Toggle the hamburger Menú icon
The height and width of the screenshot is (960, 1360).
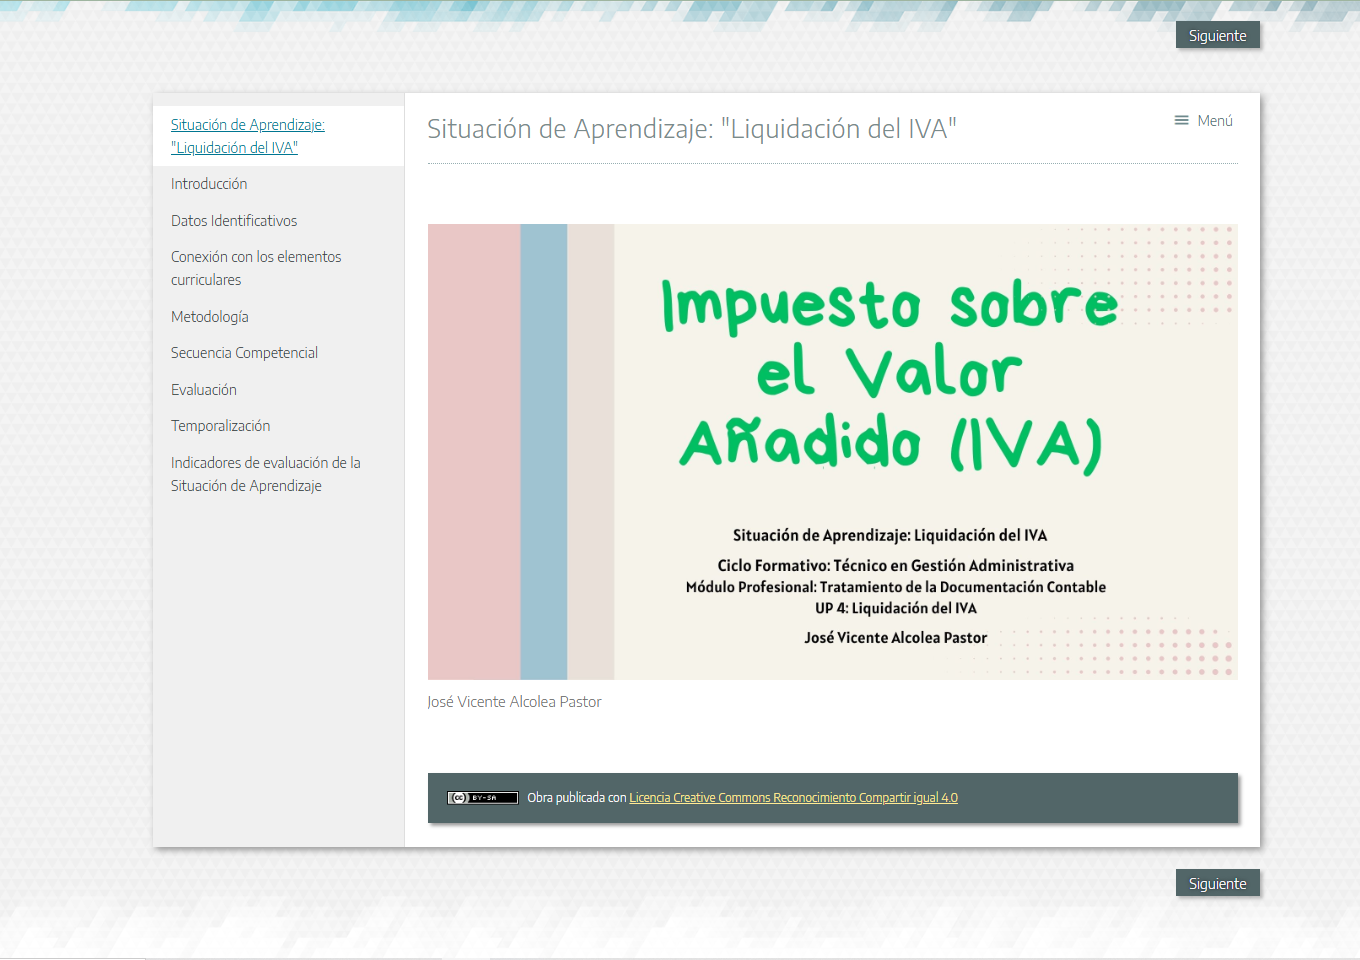(1181, 121)
